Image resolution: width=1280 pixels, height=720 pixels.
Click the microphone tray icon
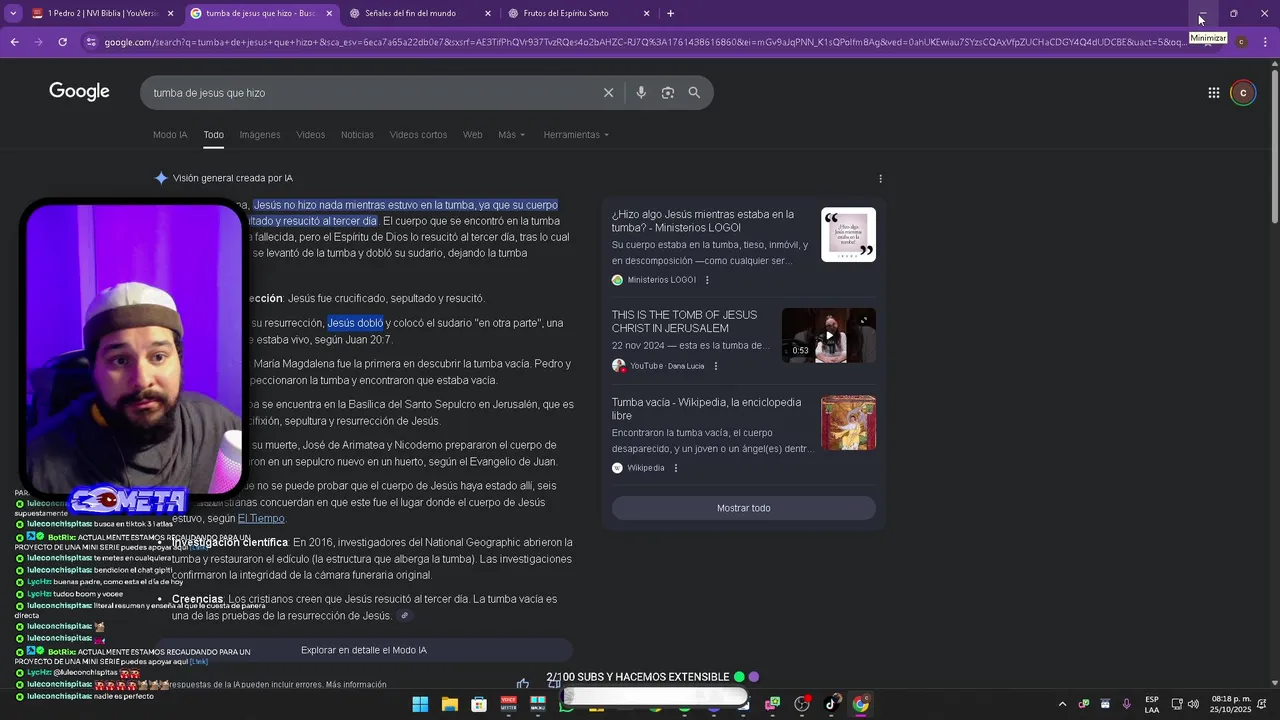click(x=1126, y=704)
